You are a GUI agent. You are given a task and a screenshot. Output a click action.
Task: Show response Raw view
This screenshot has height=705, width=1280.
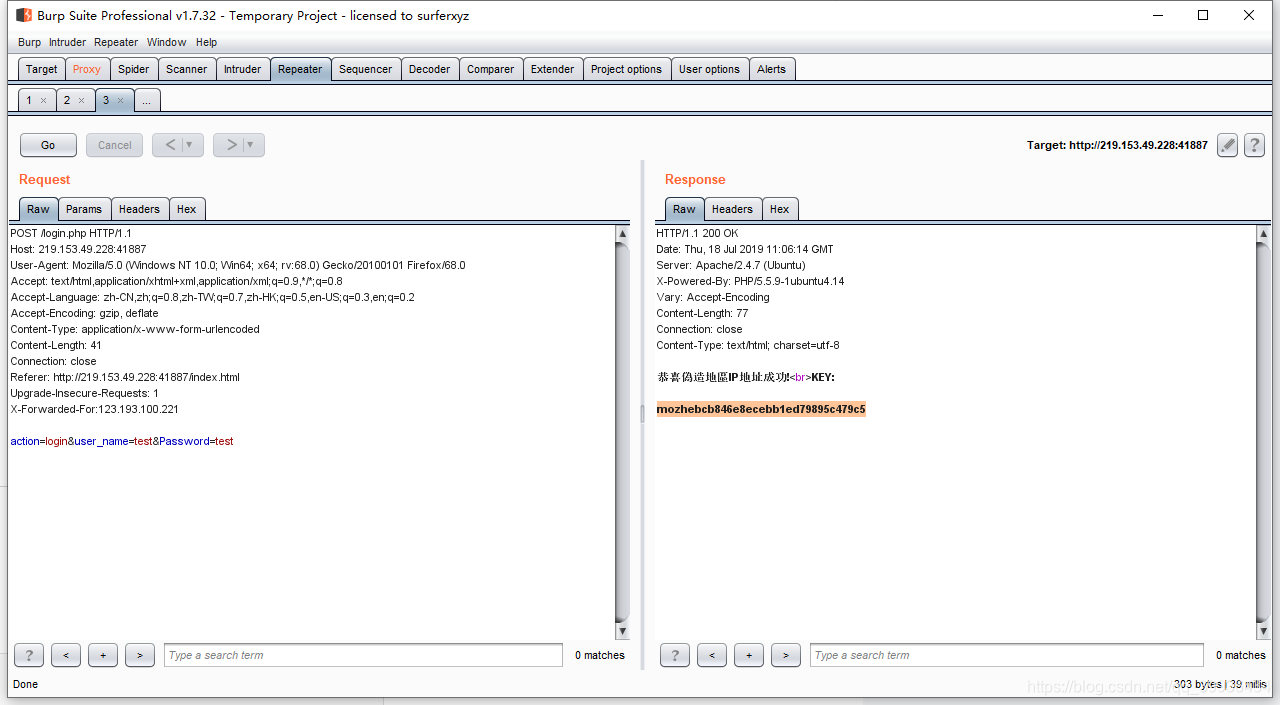click(x=684, y=209)
